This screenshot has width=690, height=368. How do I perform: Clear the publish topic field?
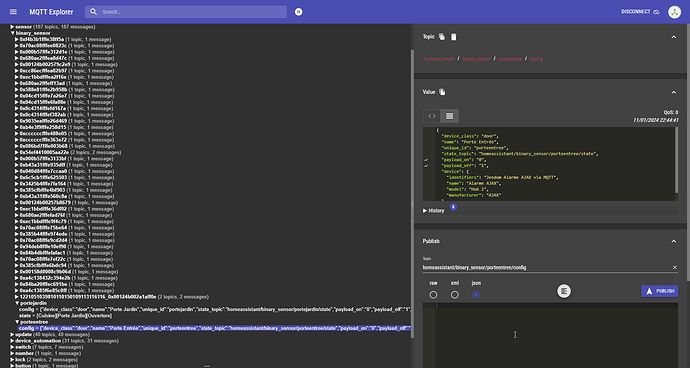[x=675, y=268]
